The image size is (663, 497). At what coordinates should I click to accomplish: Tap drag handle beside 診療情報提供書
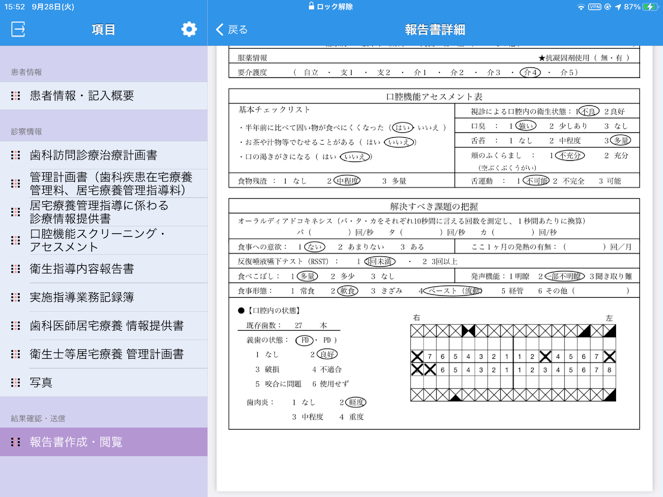point(16,212)
